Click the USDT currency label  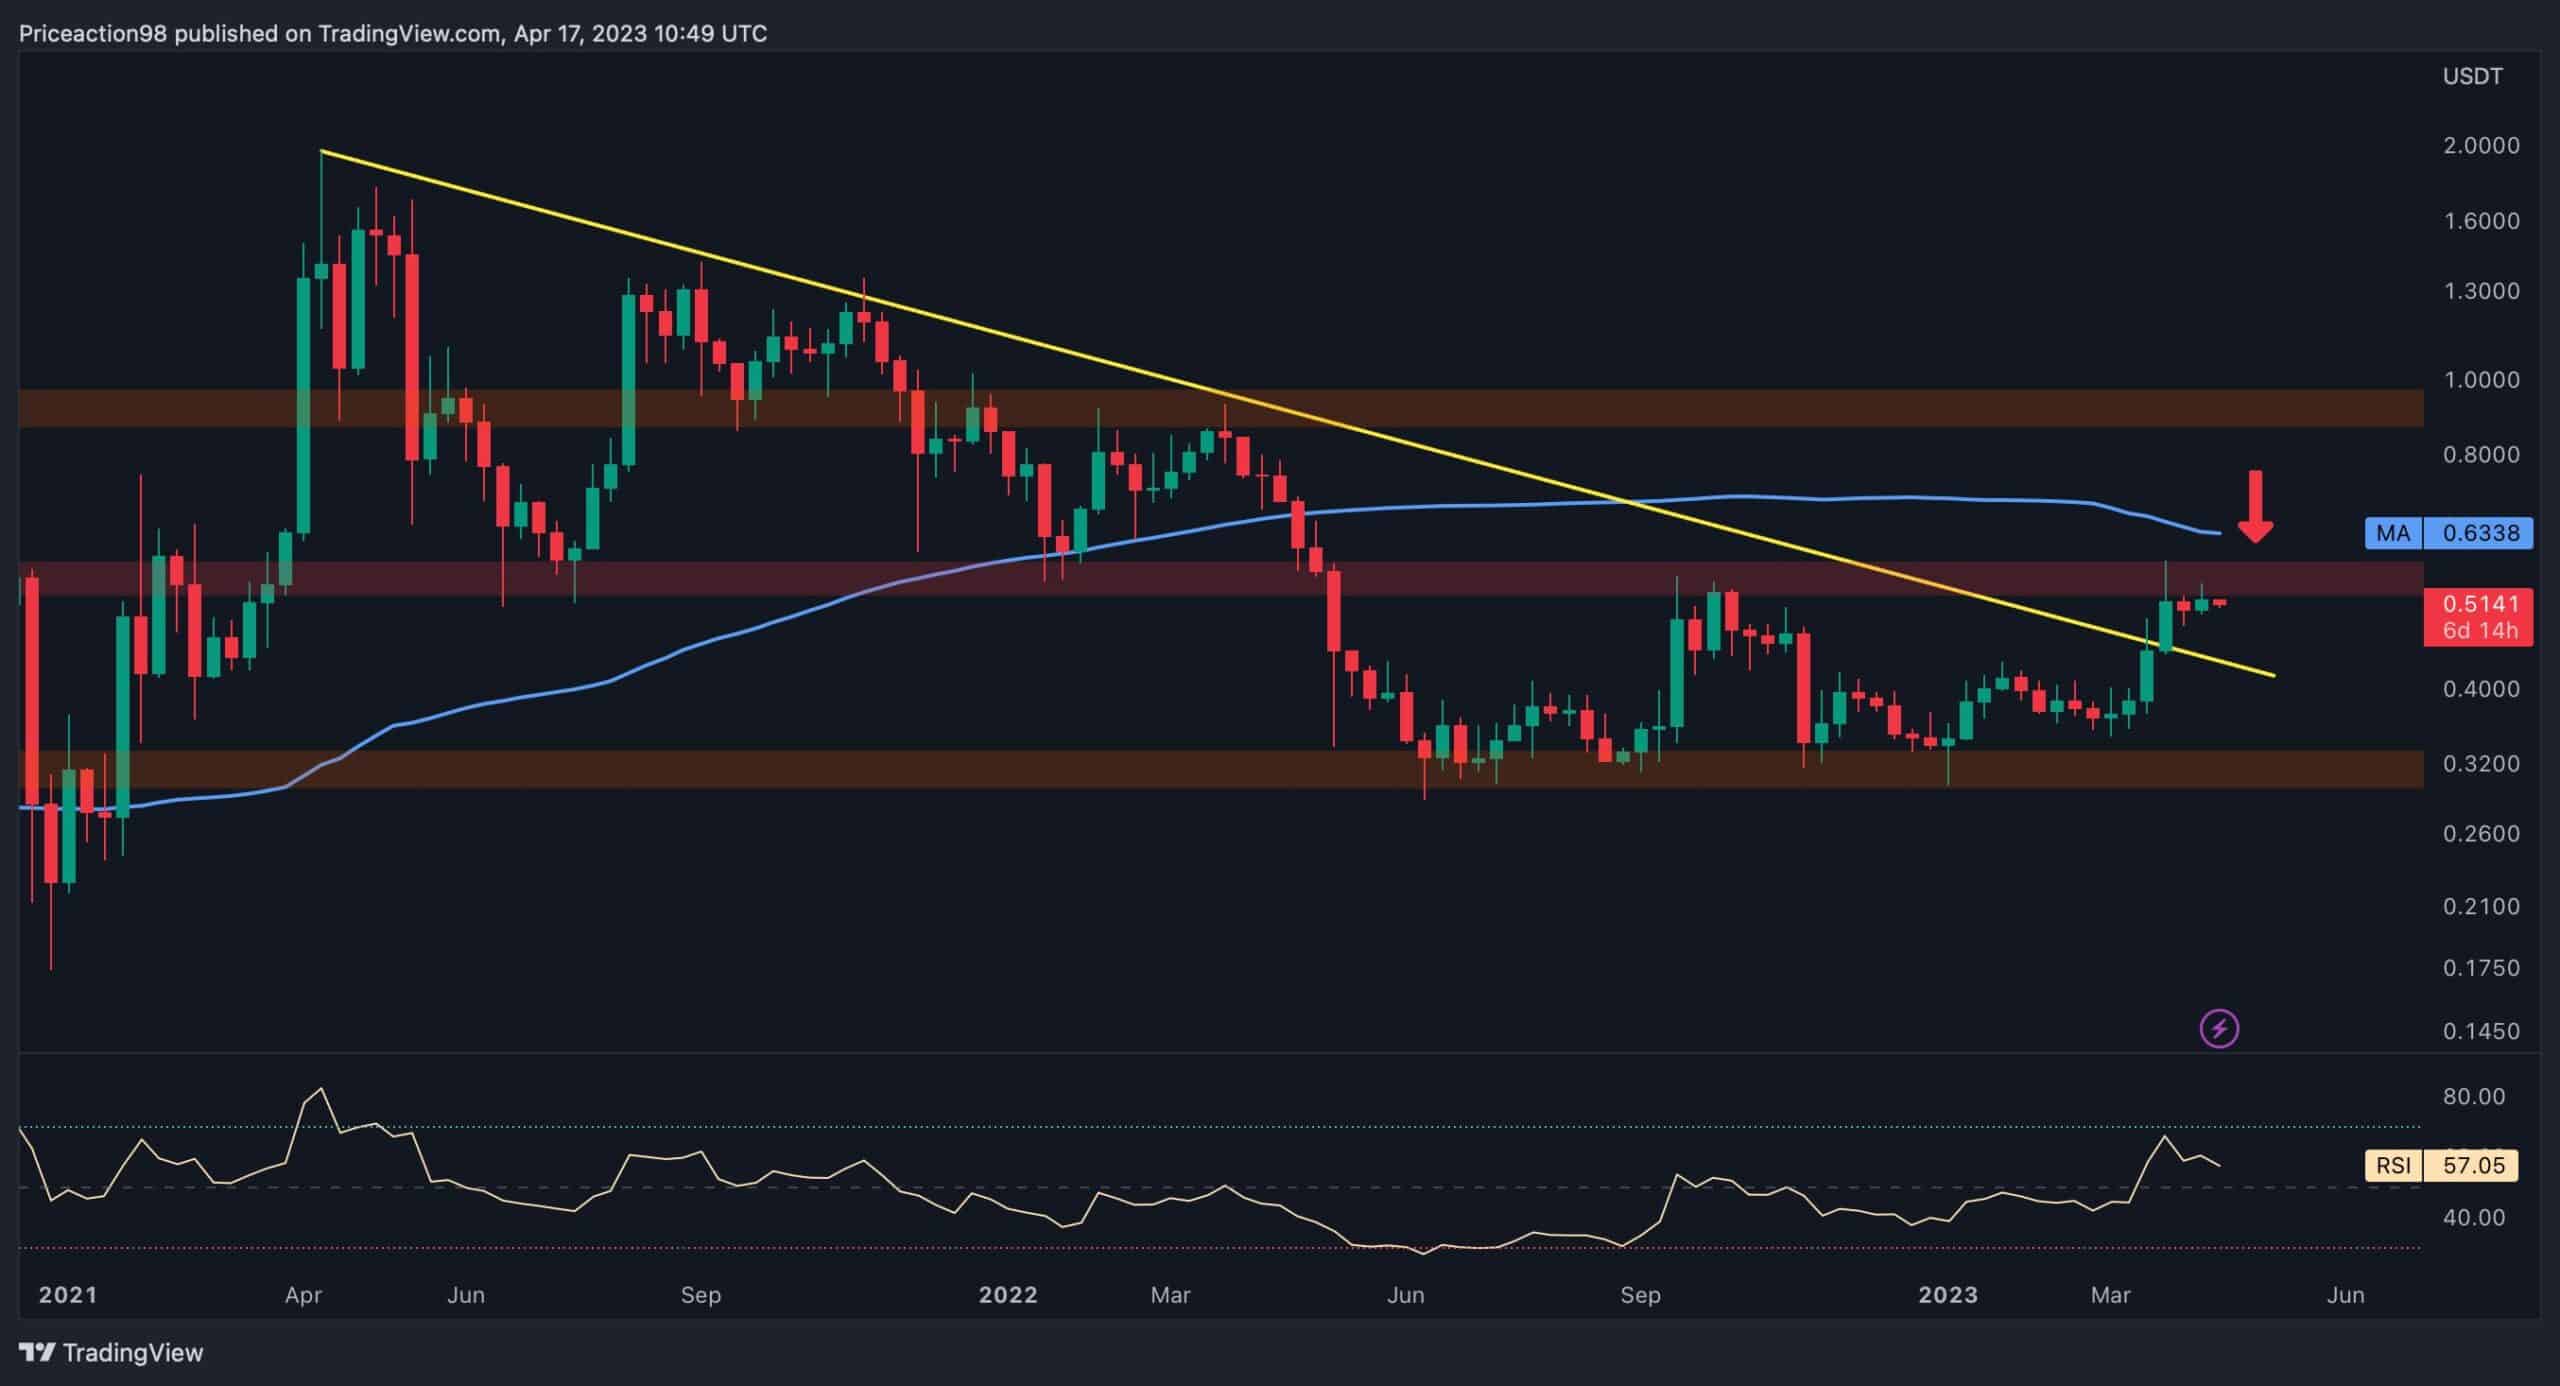point(2473,77)
